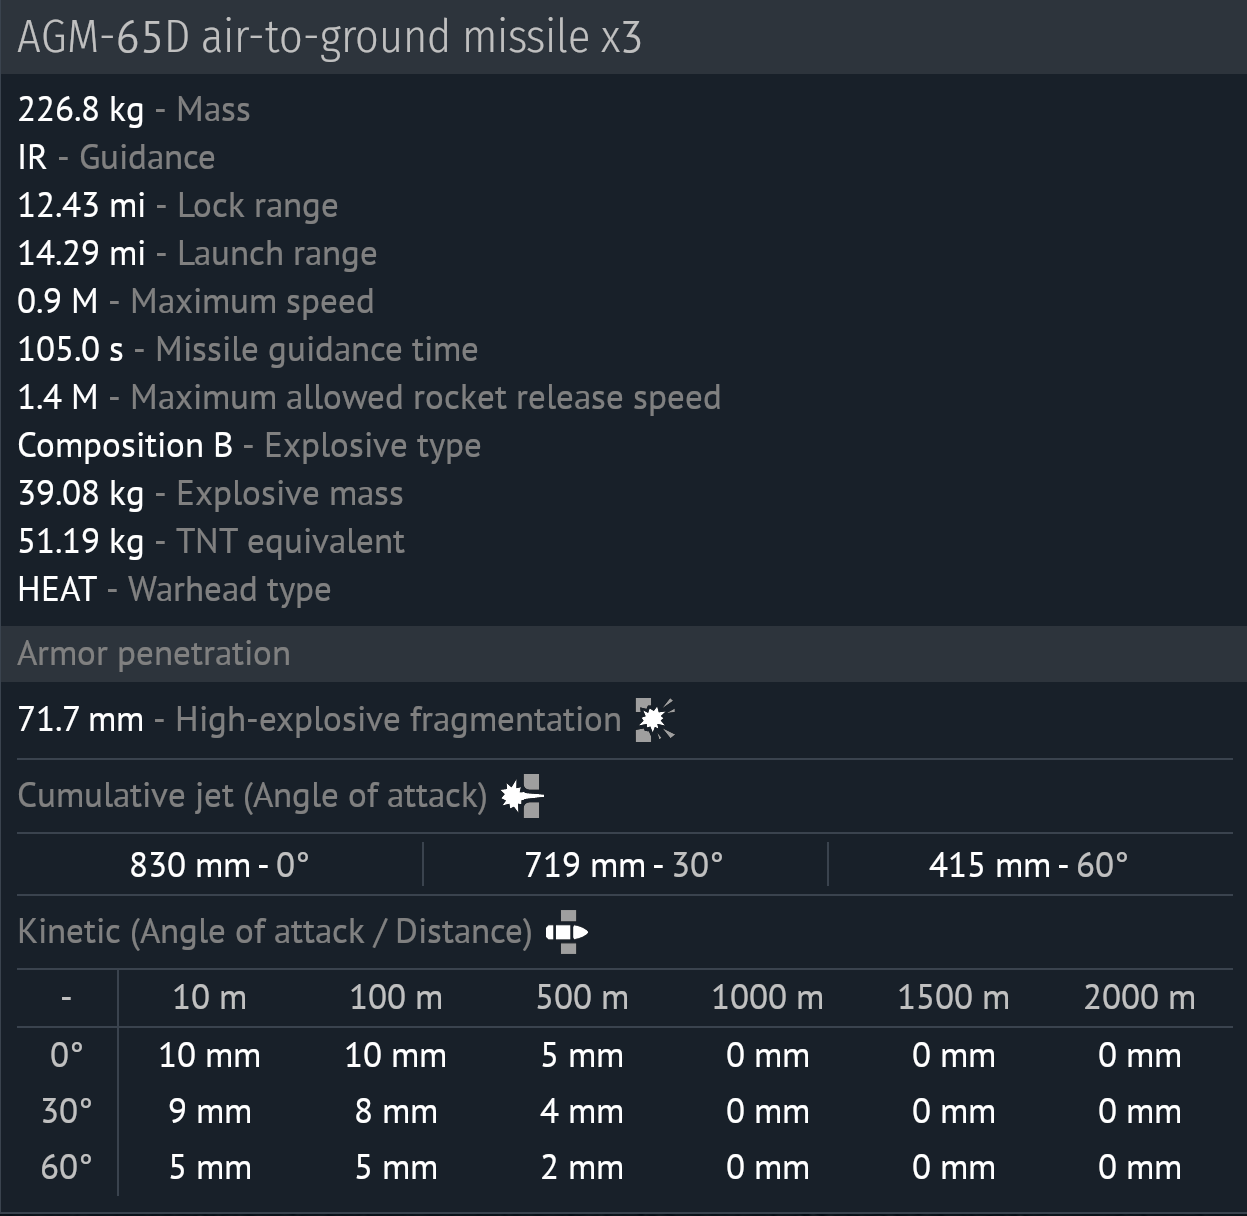Select the '1000 m' column header
The image size is (1247, 1216).
(x=767, y=997)
